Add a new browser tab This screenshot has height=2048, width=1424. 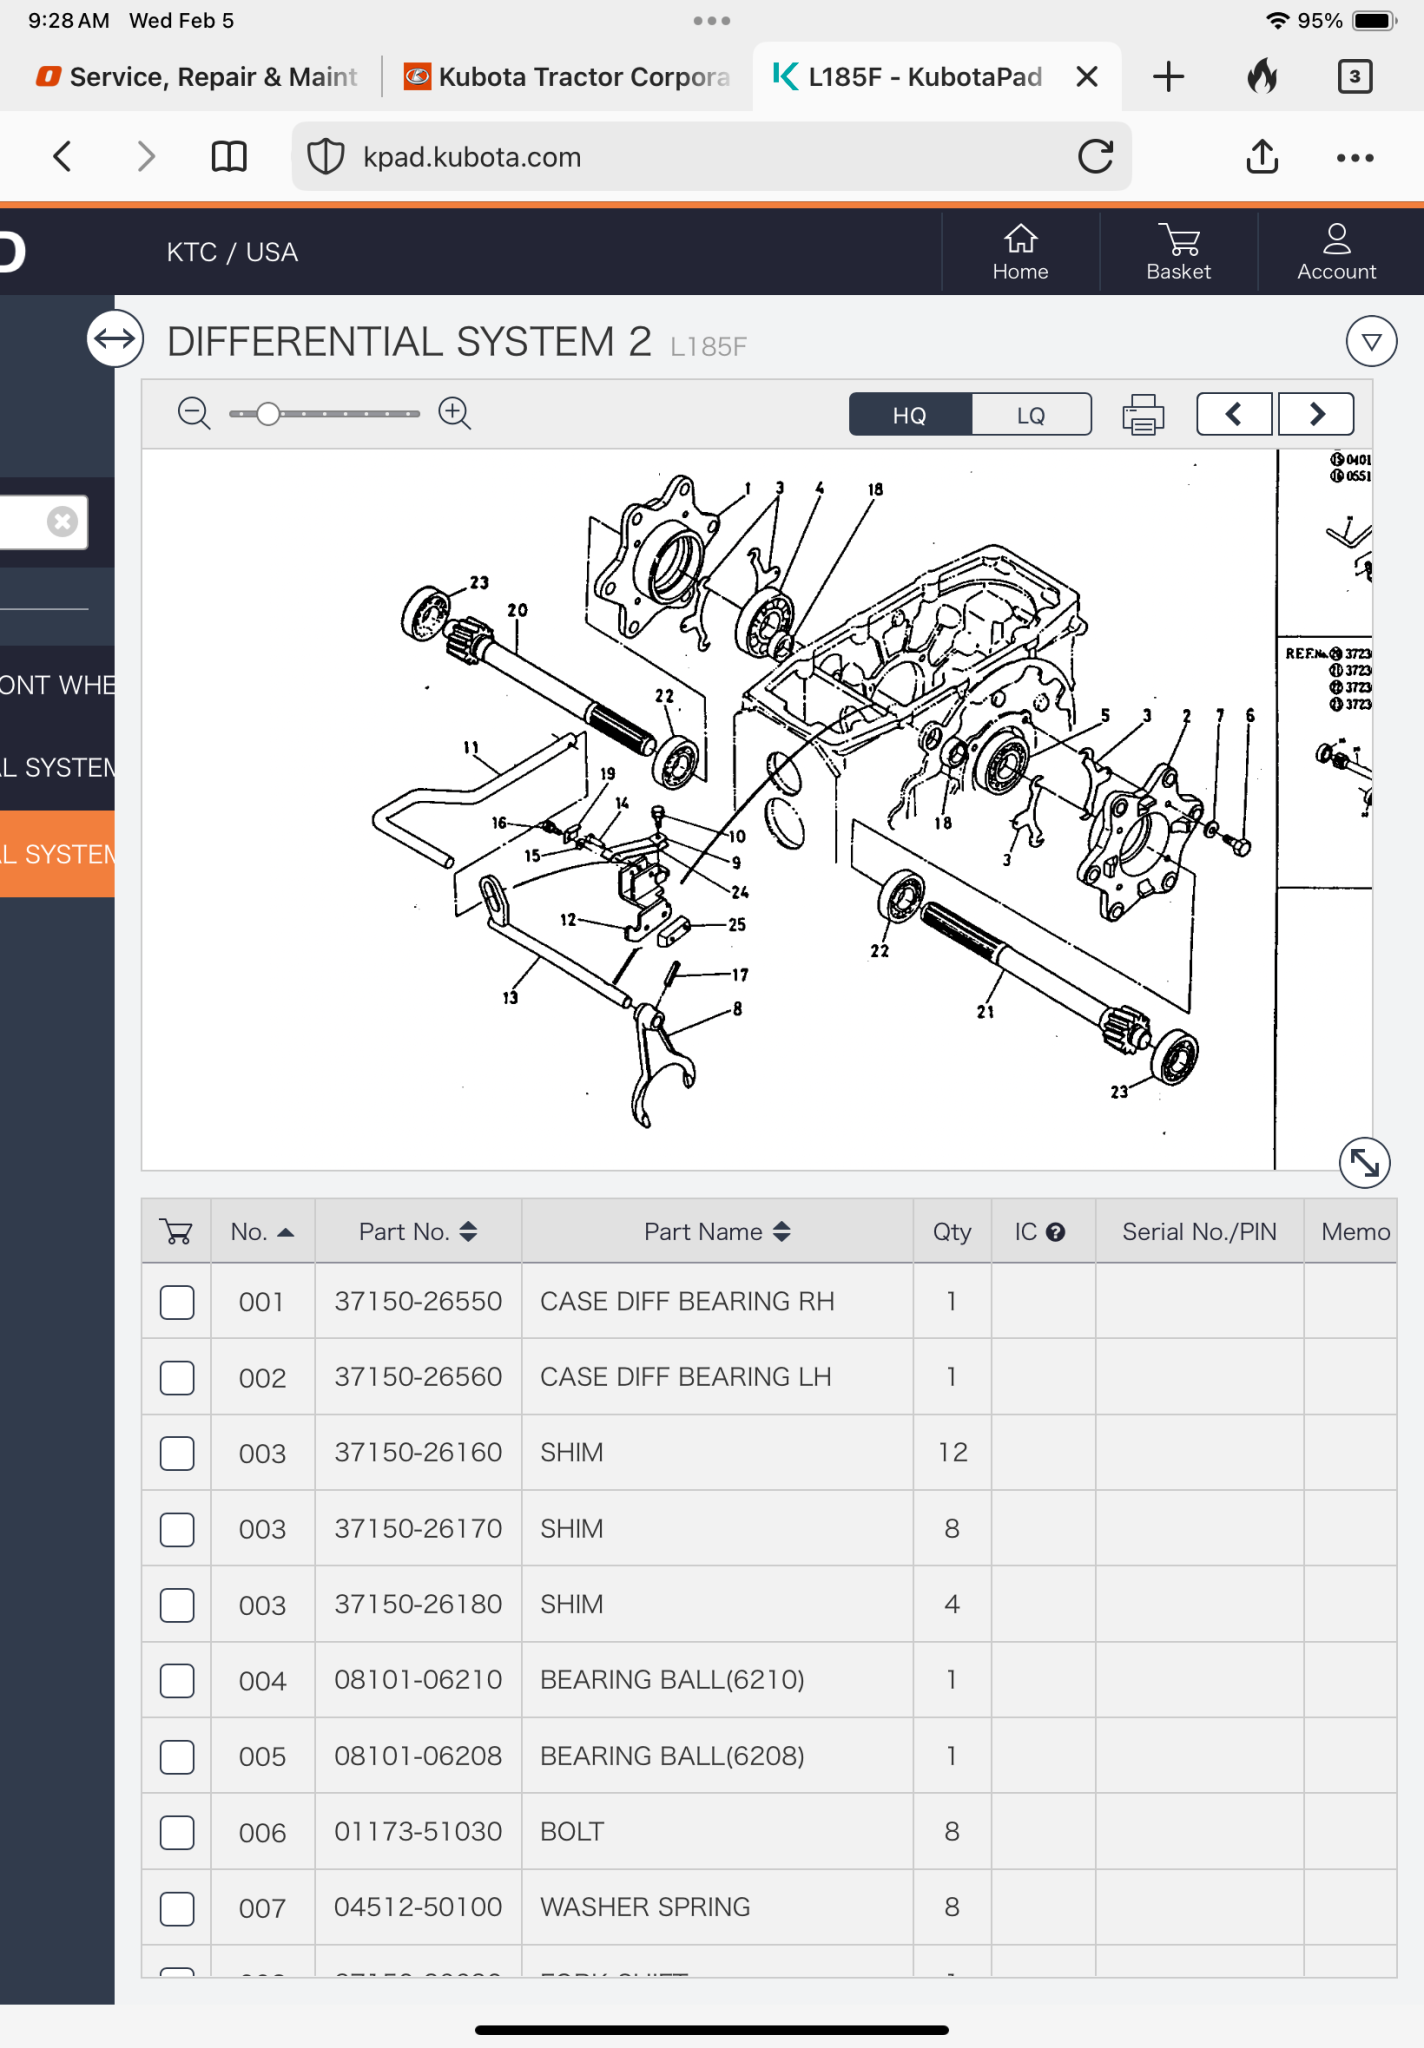[1168, 77]
